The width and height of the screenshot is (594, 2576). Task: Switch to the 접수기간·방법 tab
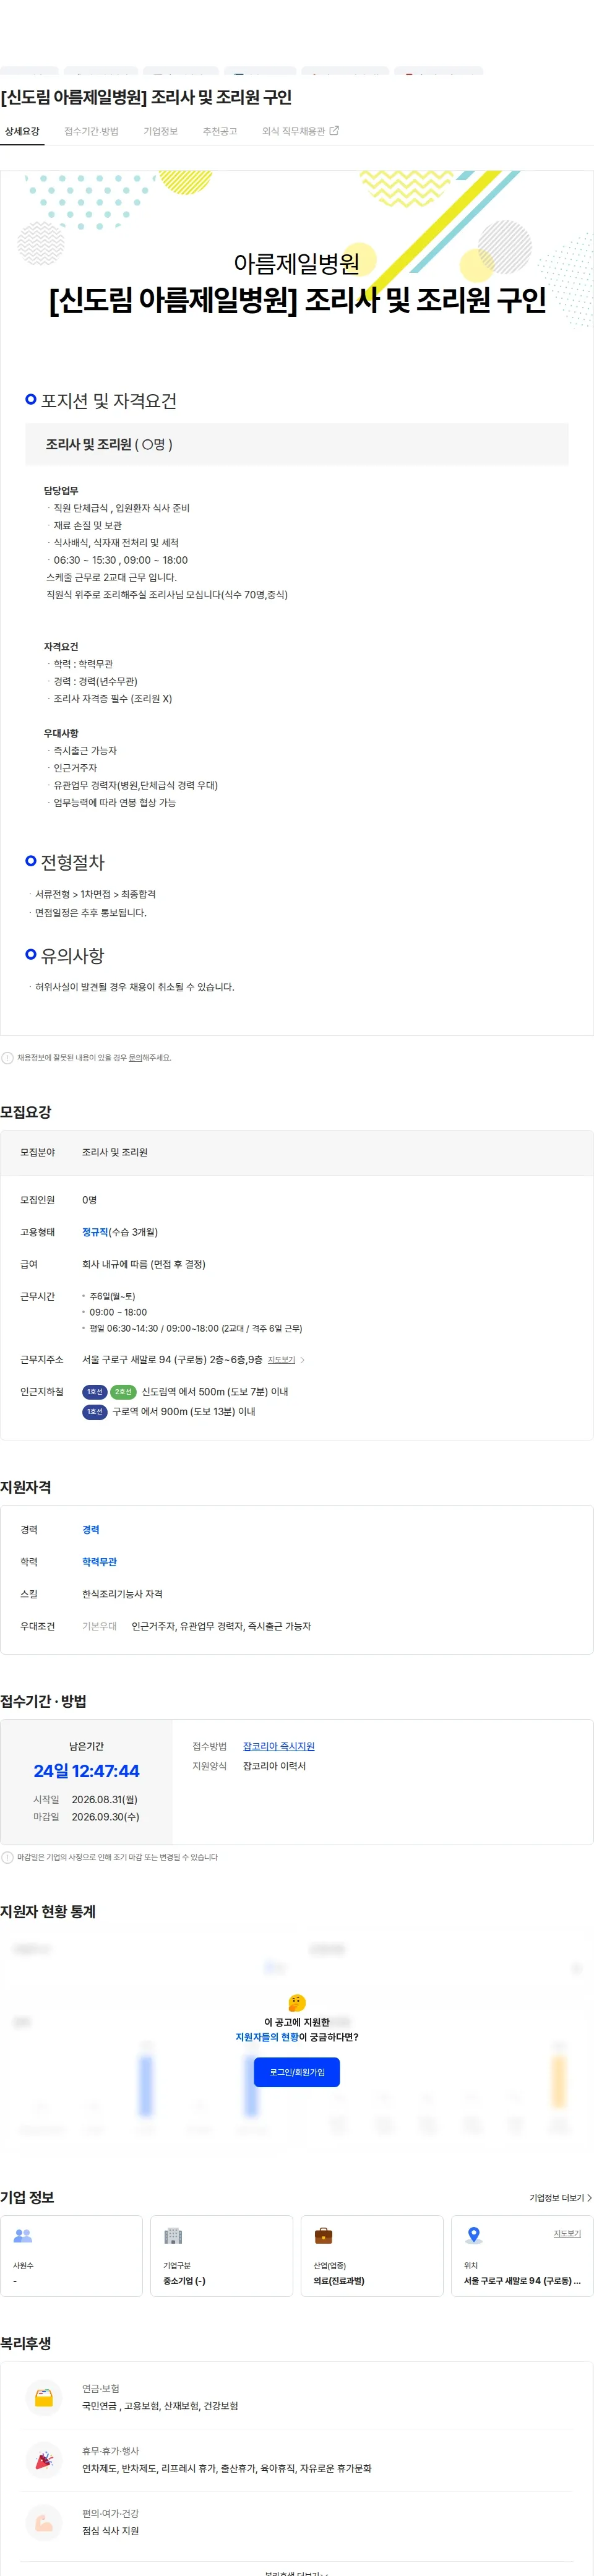pos(91,131)
